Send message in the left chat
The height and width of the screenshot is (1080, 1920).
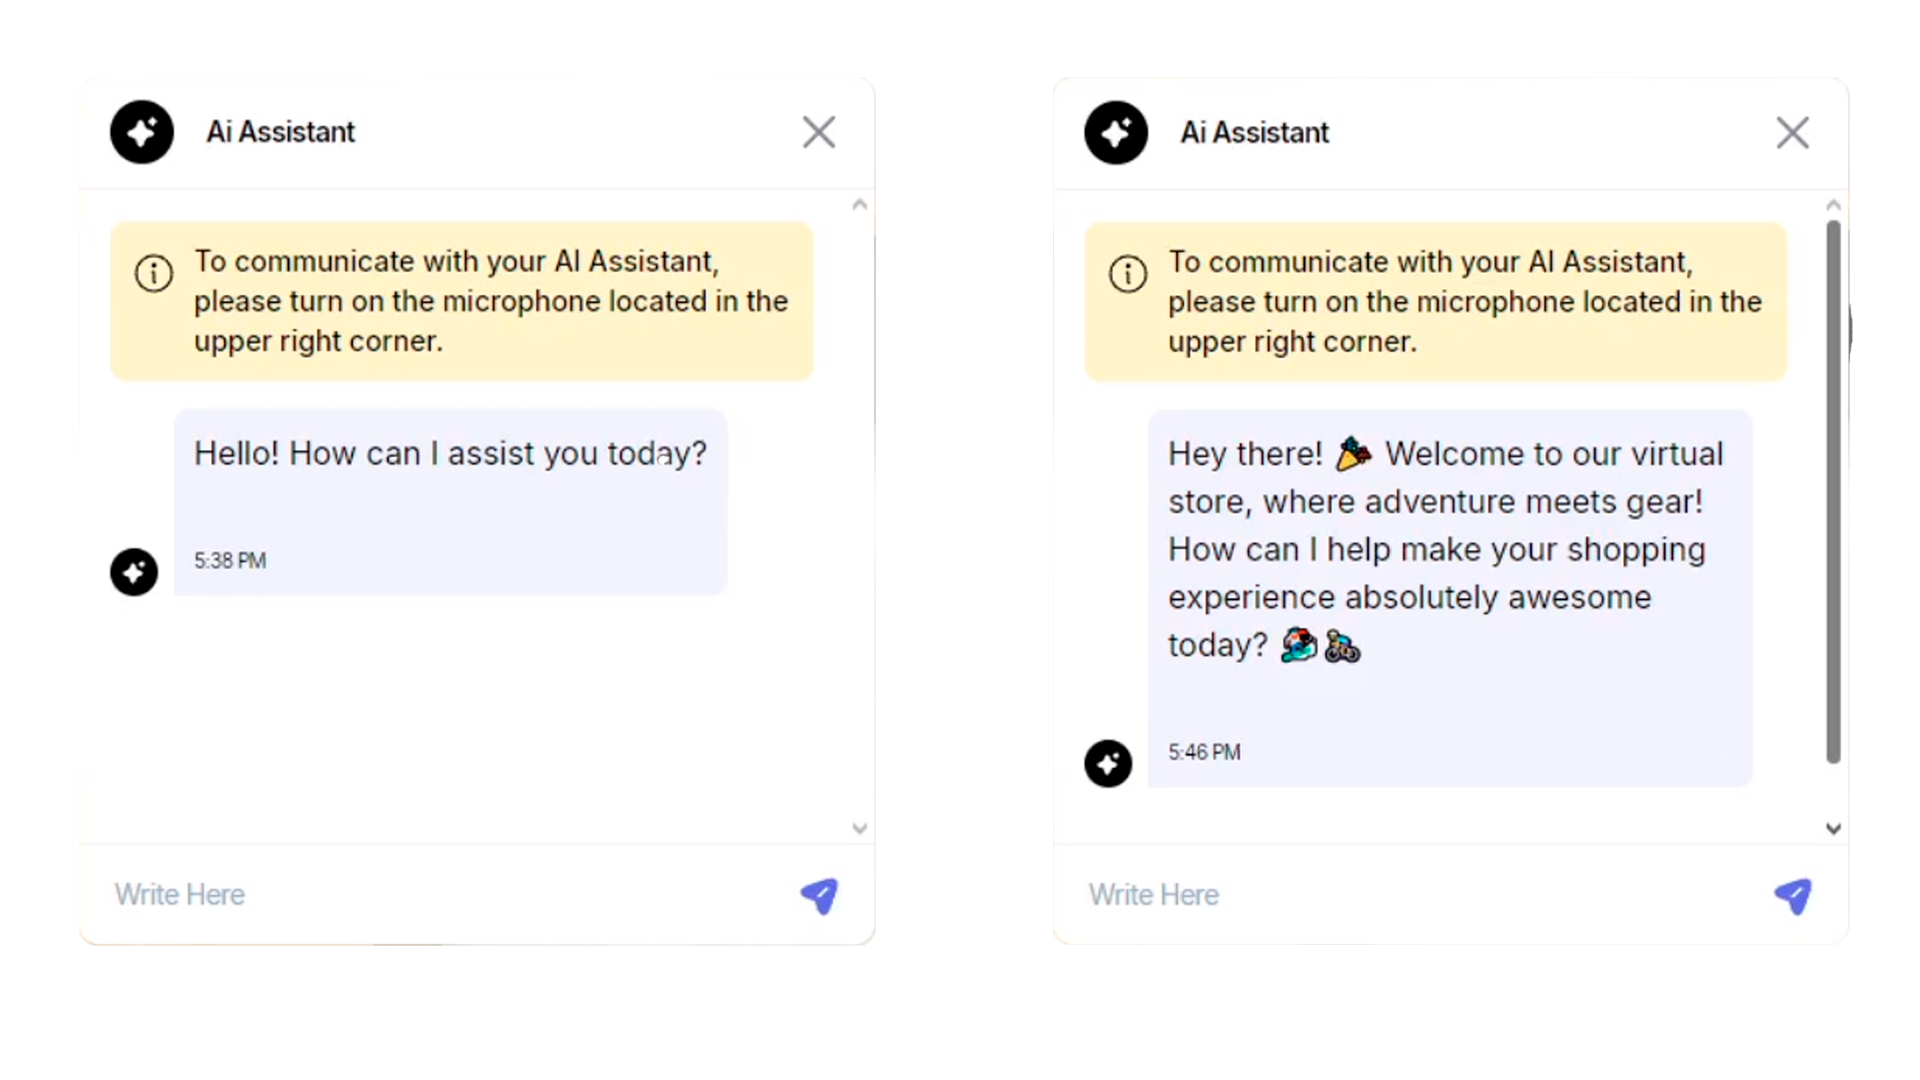tap(819, 896)
